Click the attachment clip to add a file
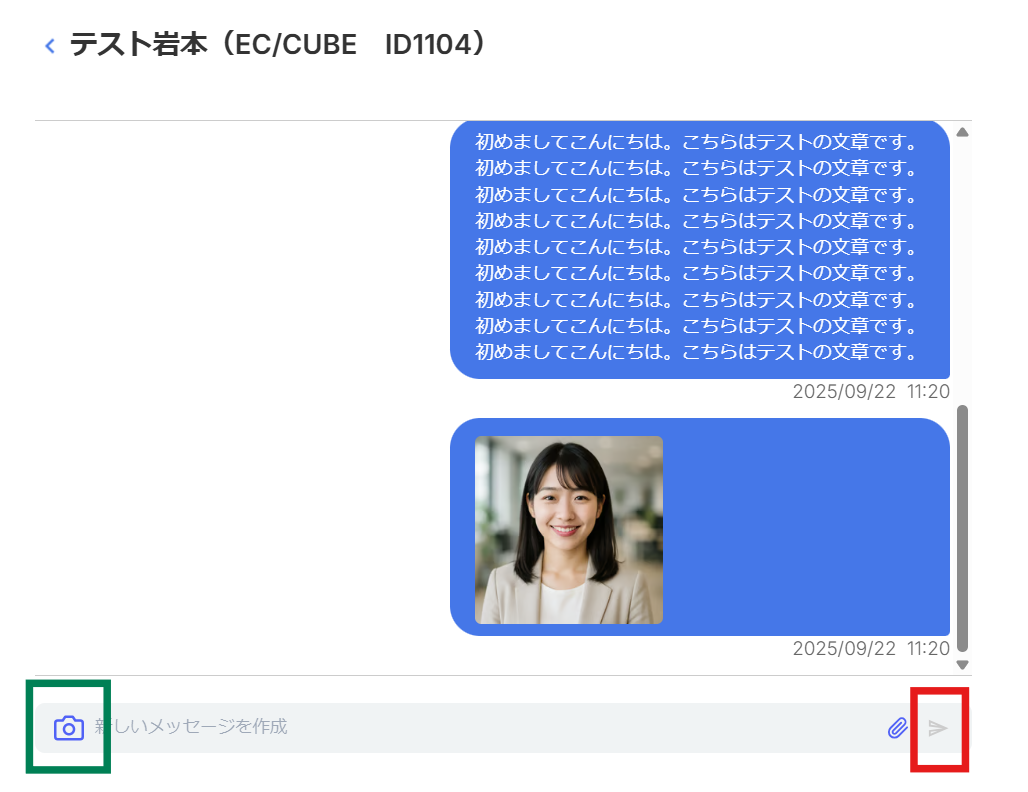Image resolution: width=1028 pixels, height=792 pixels. coord(898,727)
